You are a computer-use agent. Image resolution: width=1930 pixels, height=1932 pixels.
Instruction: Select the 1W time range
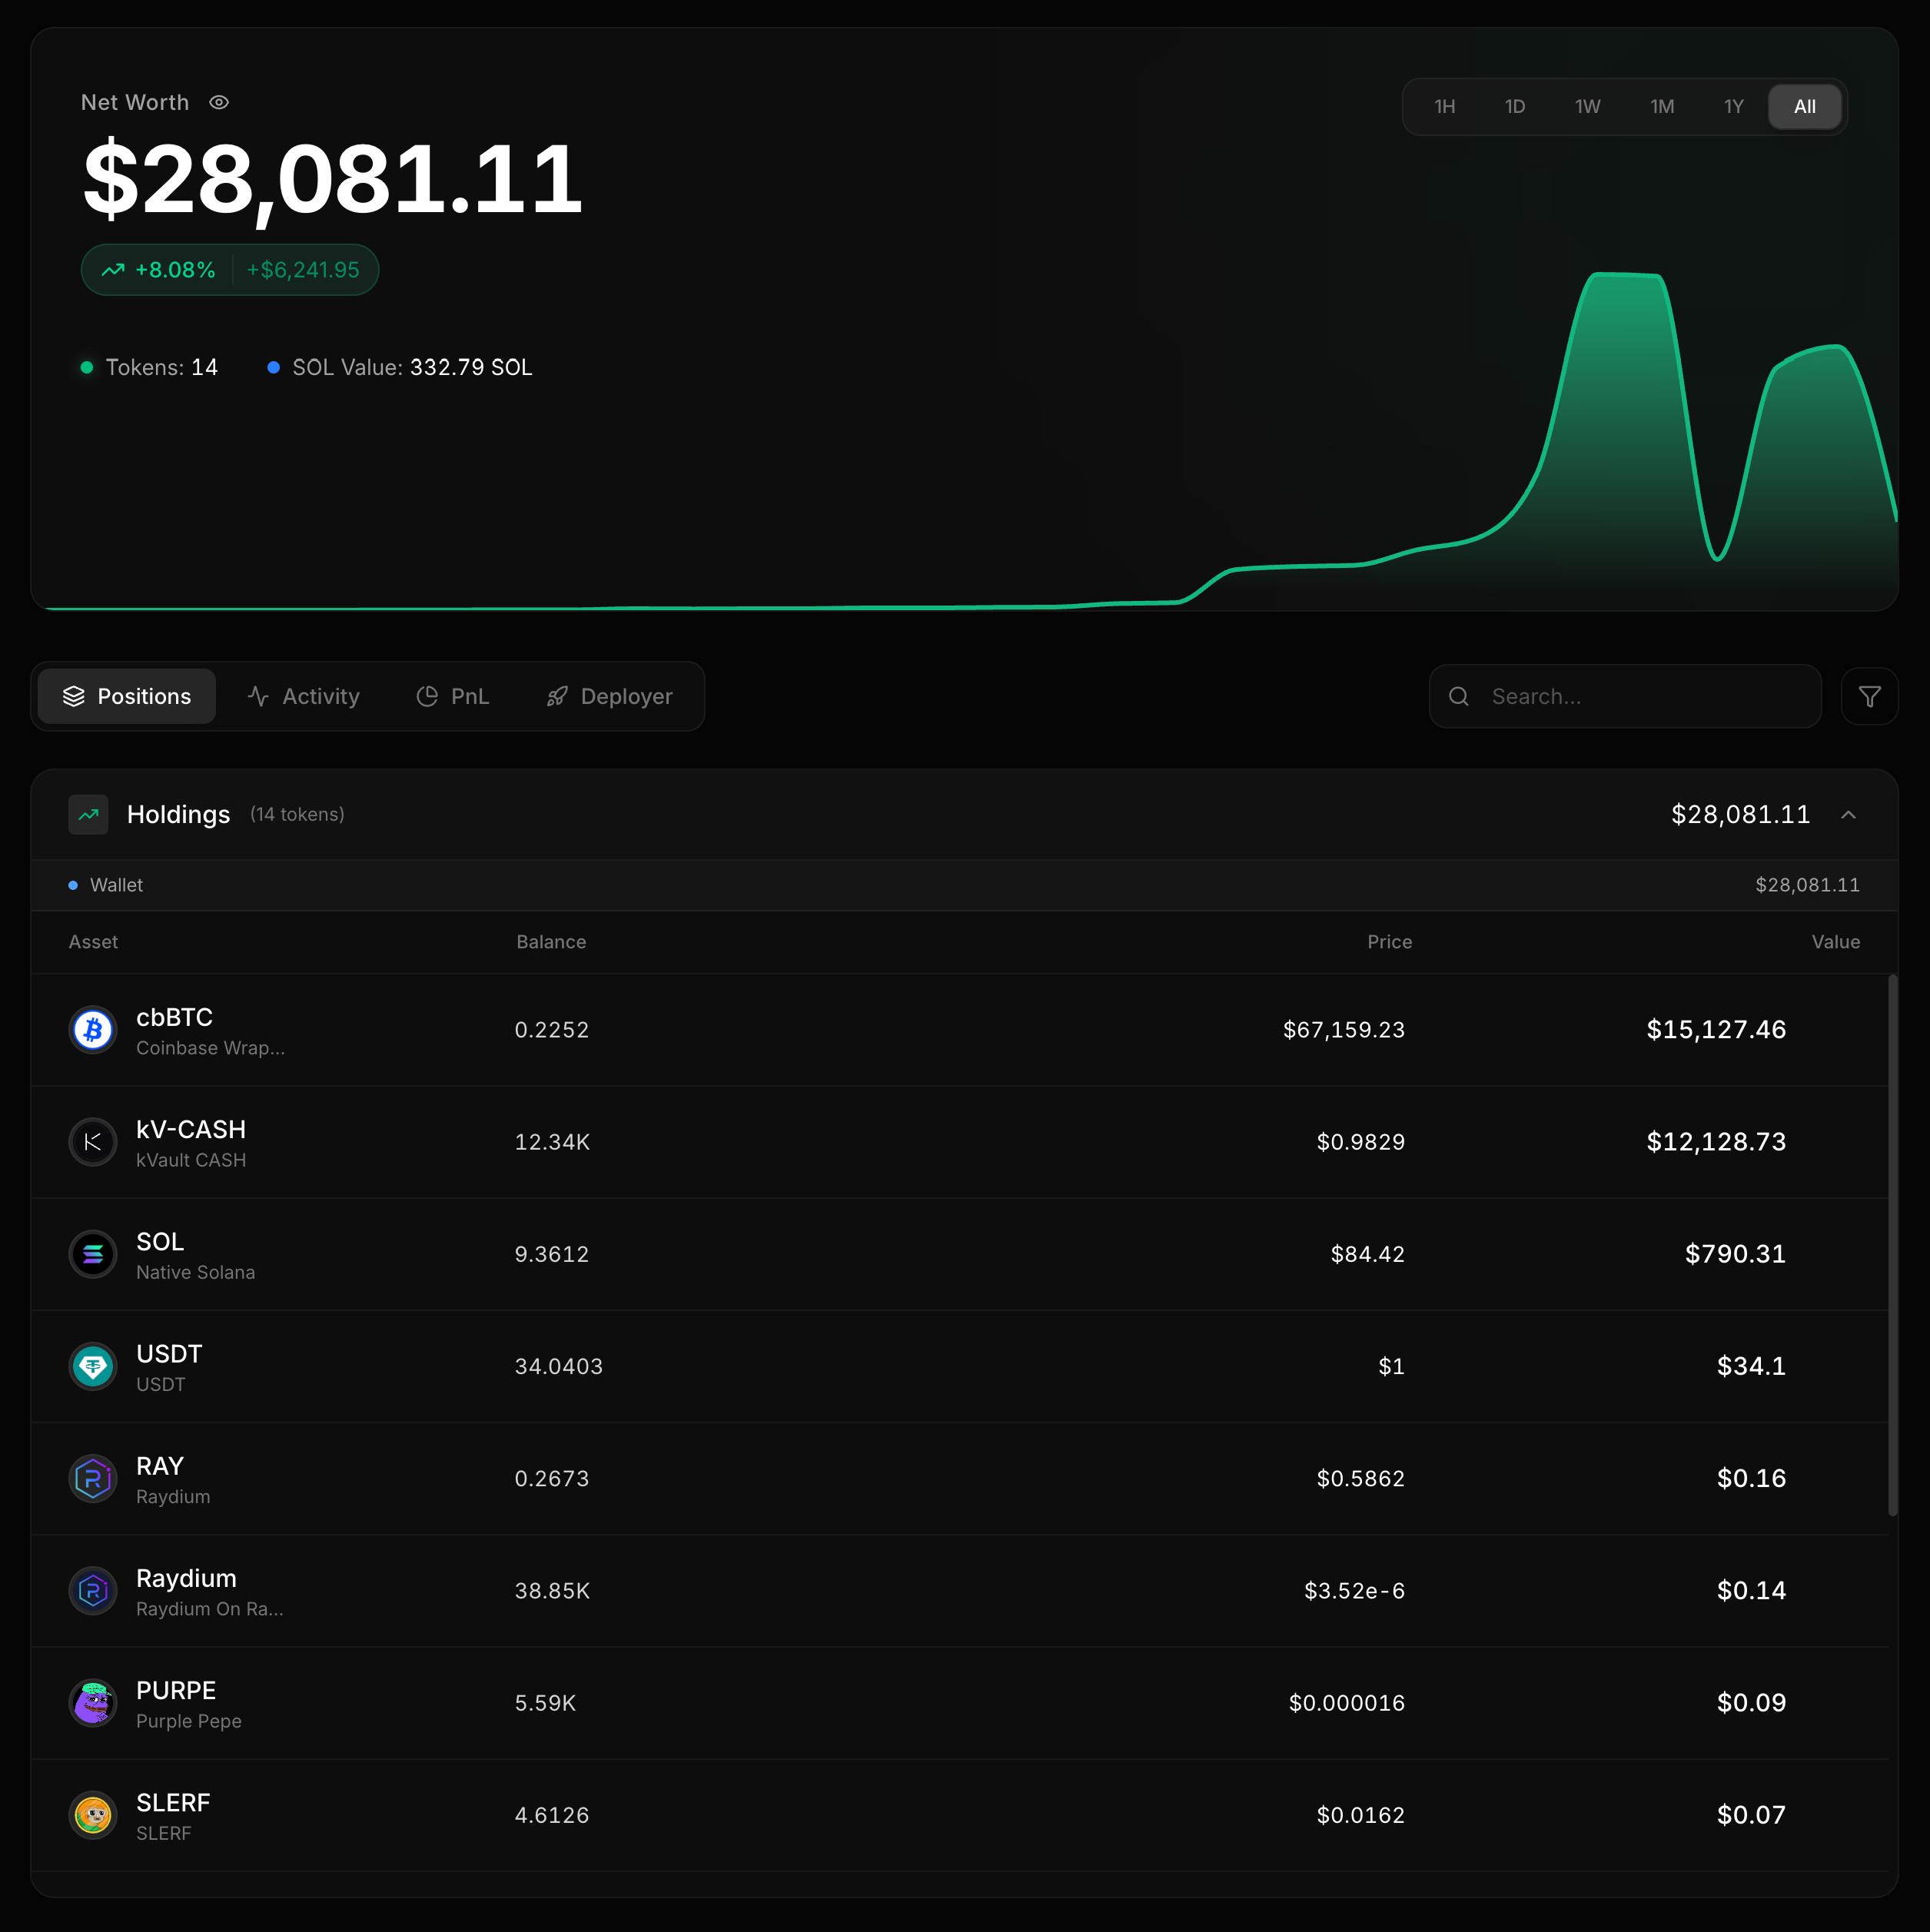[1587, 106]
